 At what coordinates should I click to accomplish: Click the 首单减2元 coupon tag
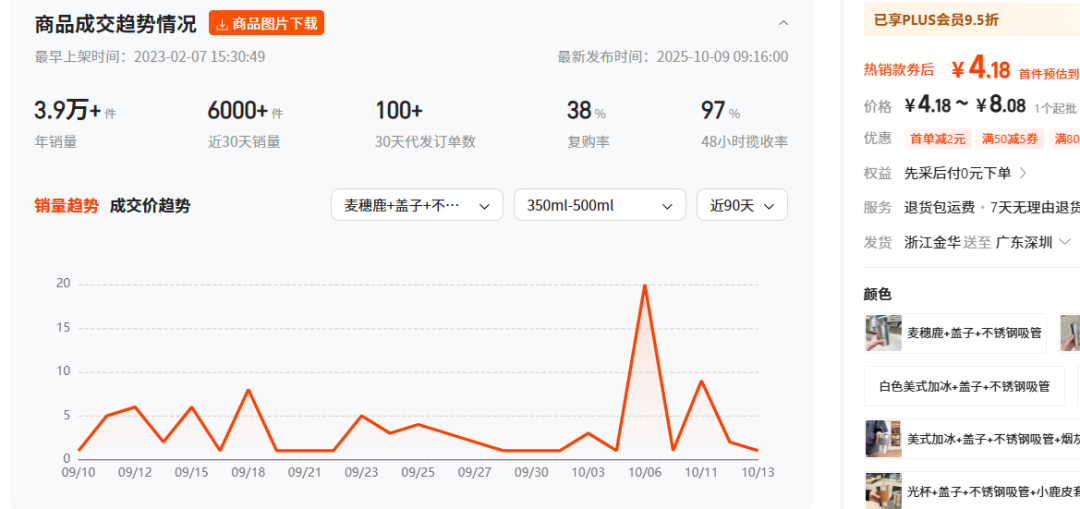point(937,138)
